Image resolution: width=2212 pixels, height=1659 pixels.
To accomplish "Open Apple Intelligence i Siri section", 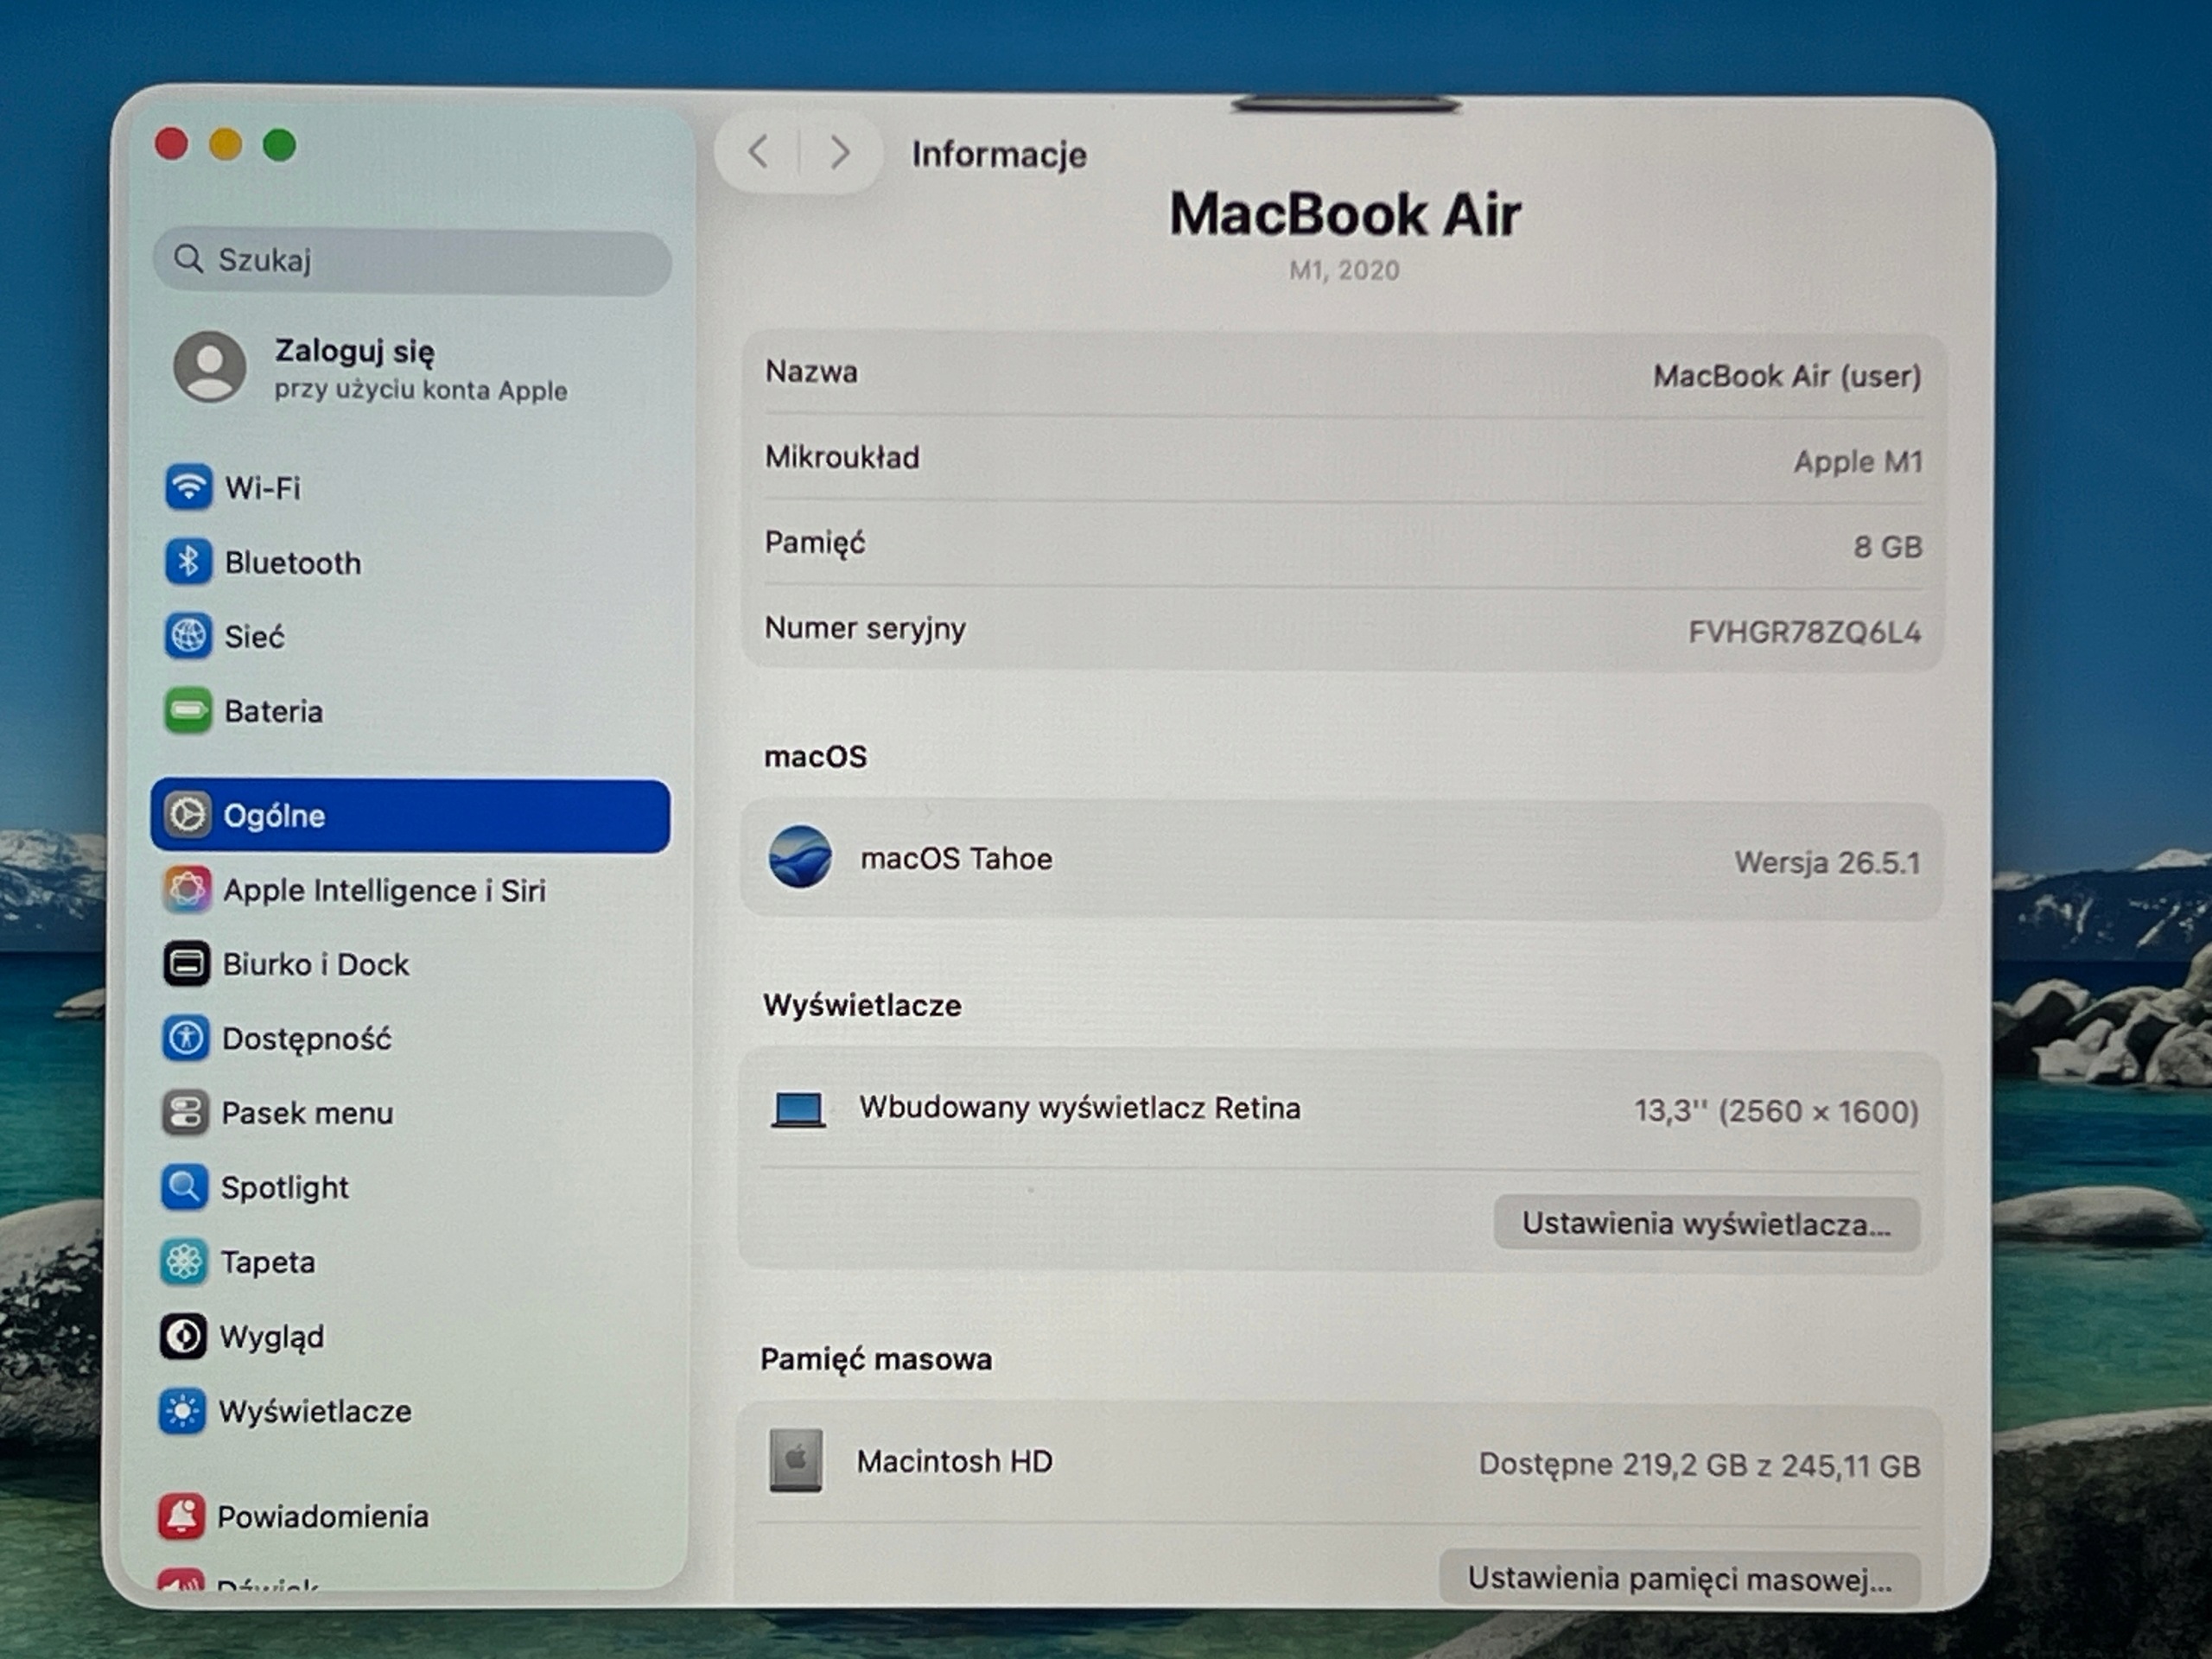I will 385,890.
